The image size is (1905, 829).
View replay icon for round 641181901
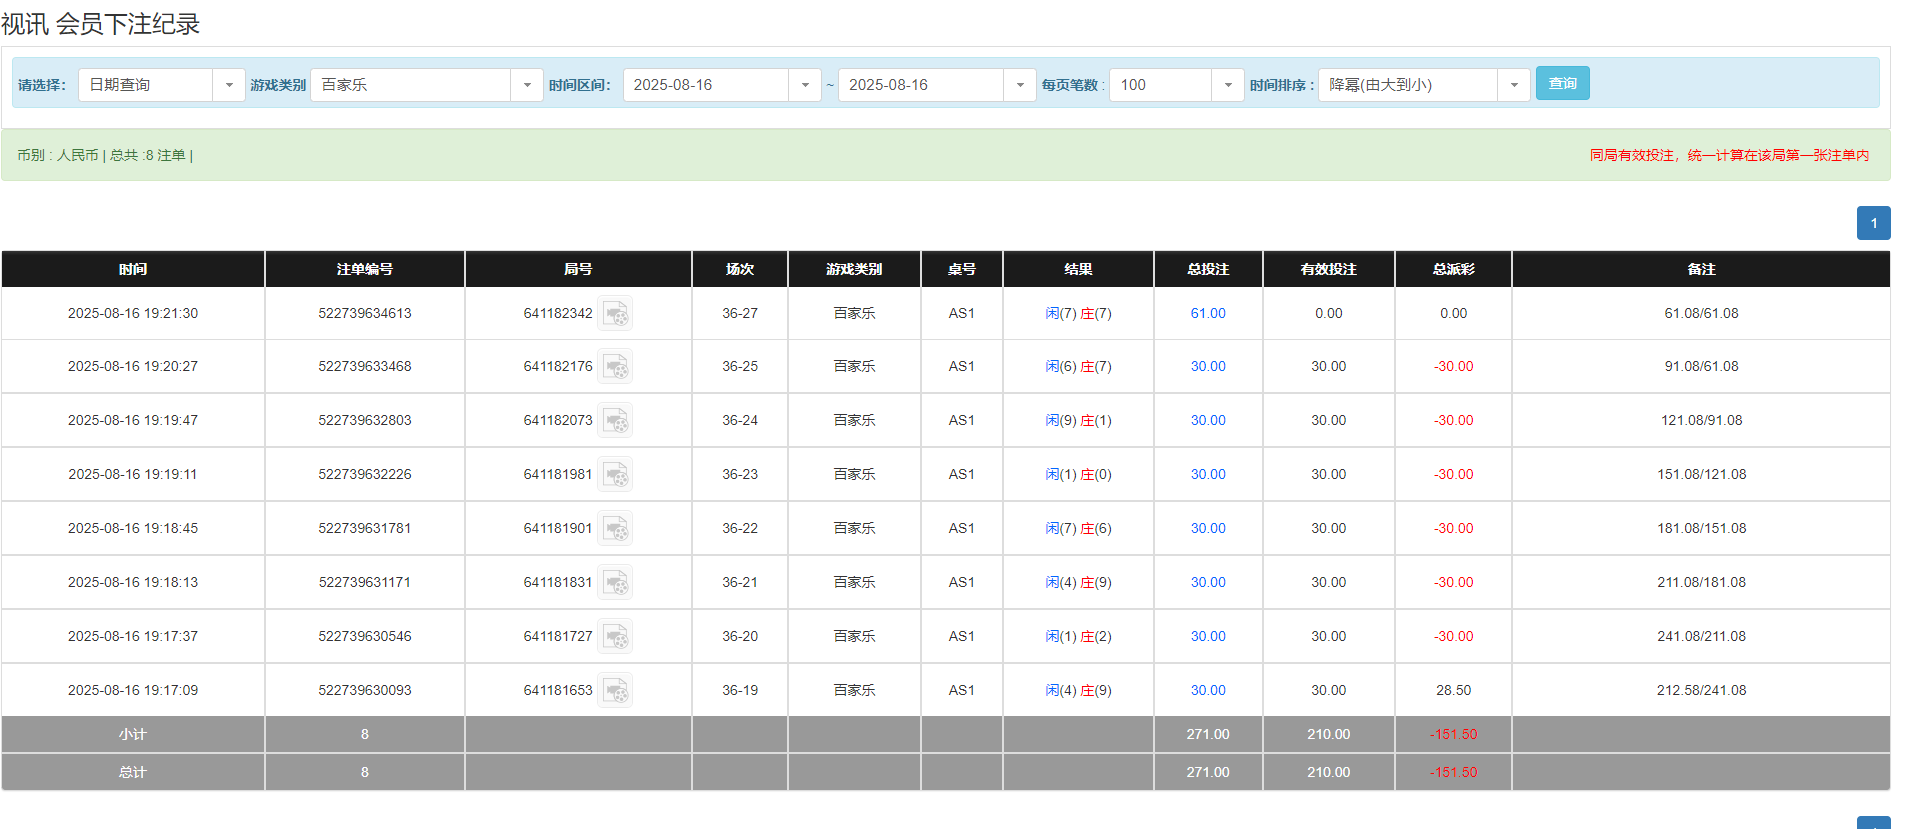615,529
